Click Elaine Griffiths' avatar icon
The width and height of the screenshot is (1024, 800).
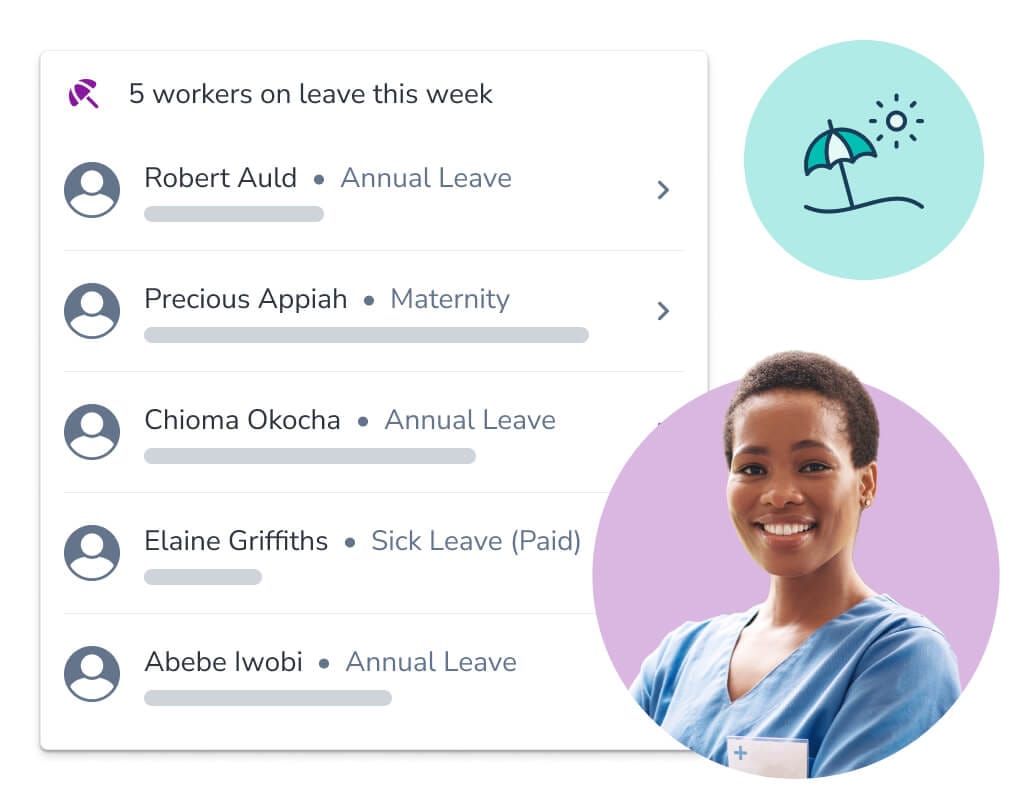tap(91, 552)
